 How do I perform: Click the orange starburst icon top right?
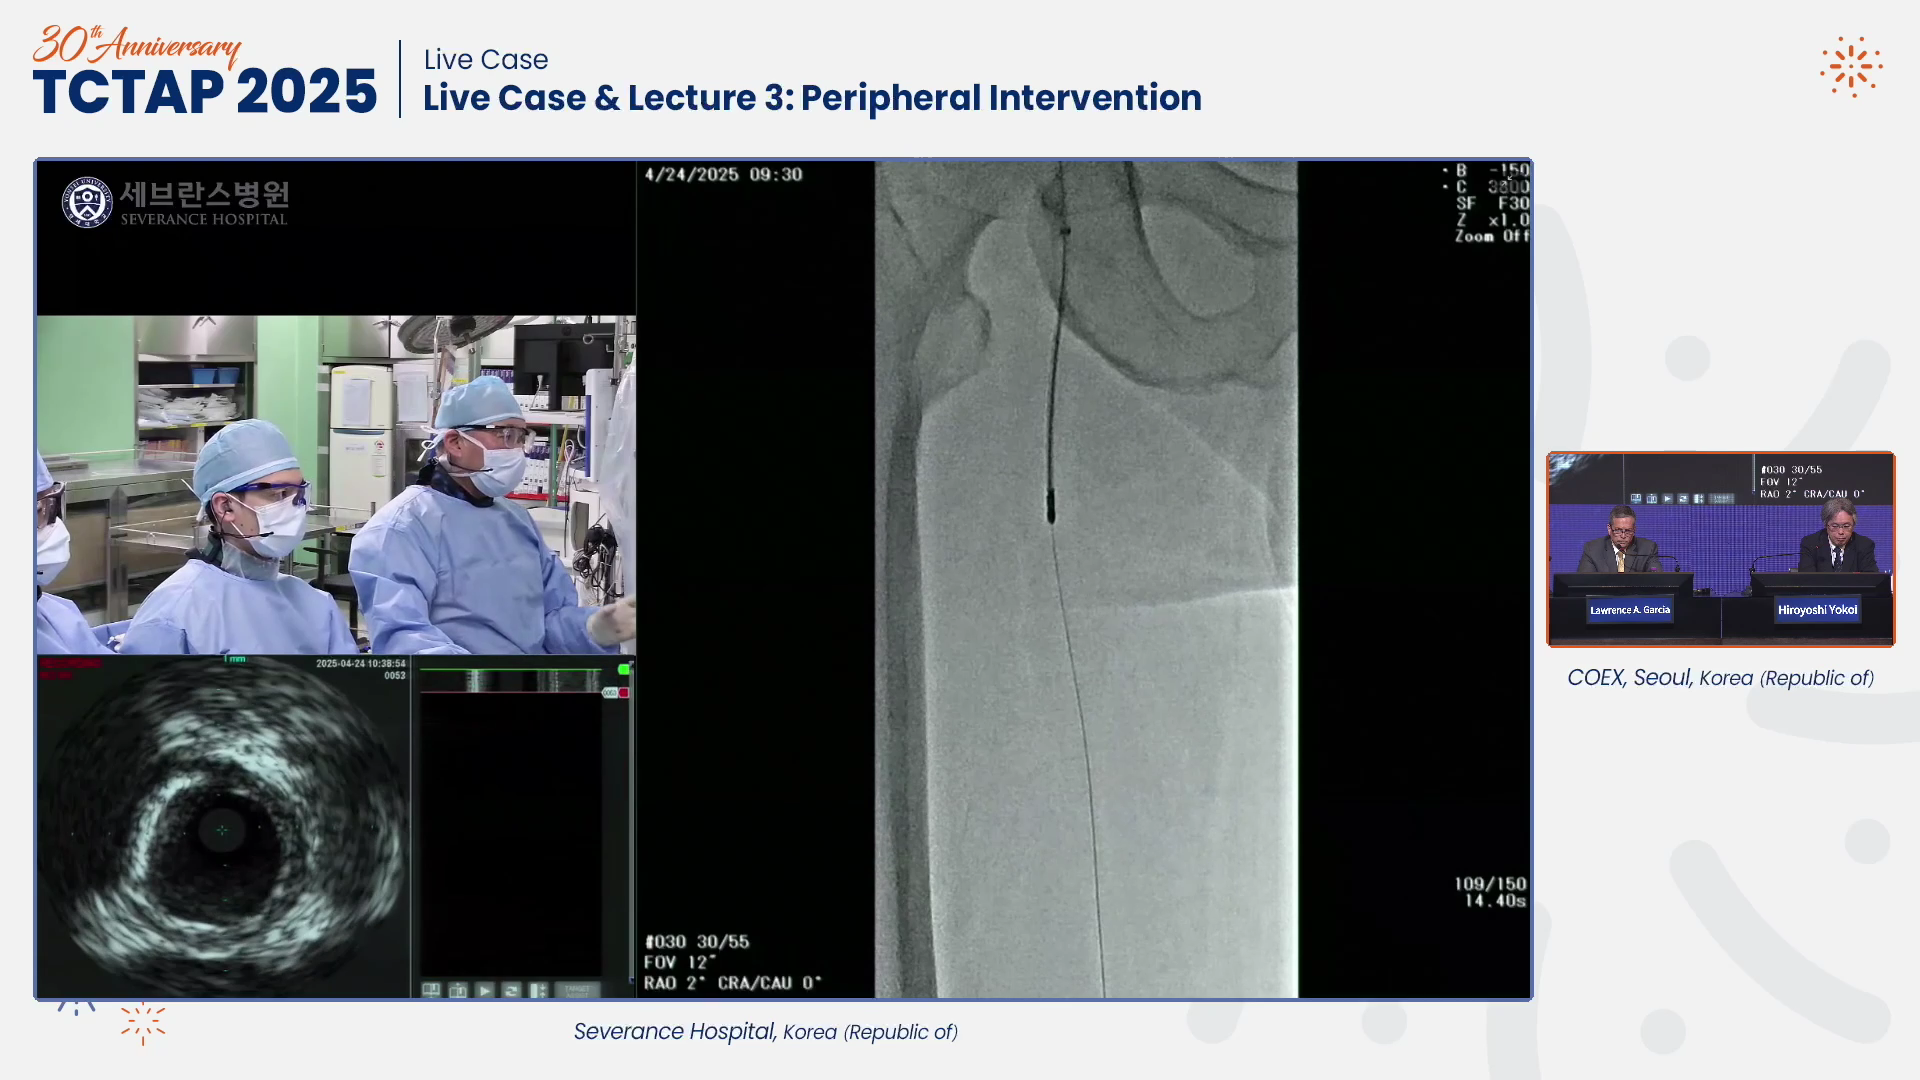click(1851, 67)
